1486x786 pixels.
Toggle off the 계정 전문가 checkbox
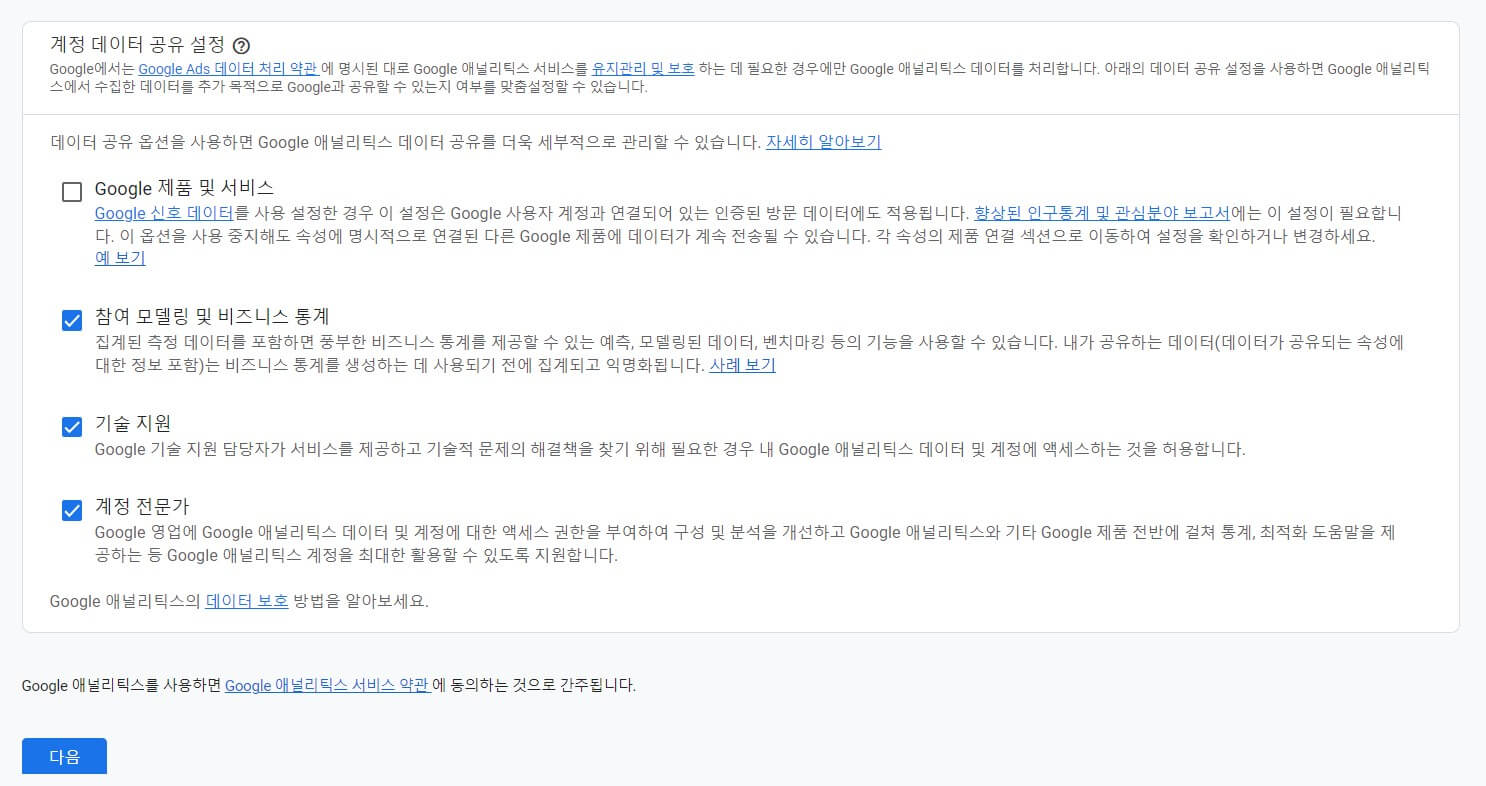click(71, 510)
